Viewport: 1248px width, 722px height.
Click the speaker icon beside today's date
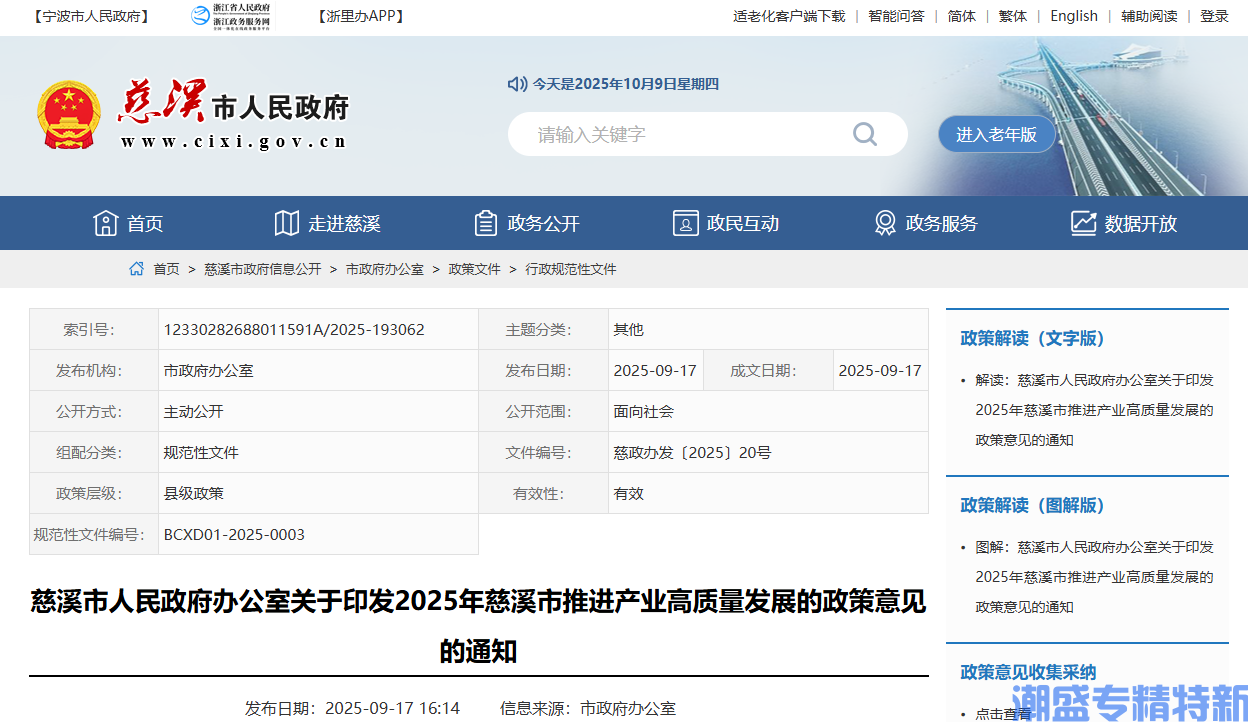point(516,84)
